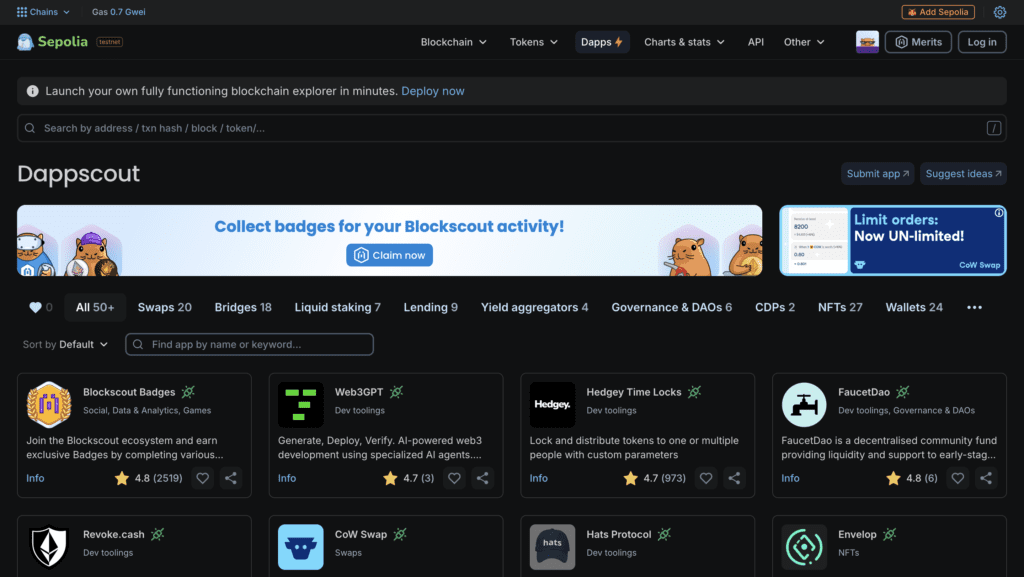This screenshot has width=1024, height=577.
Task: Open the Sort by Default dropdown
Action: click(x=65, y=343)
